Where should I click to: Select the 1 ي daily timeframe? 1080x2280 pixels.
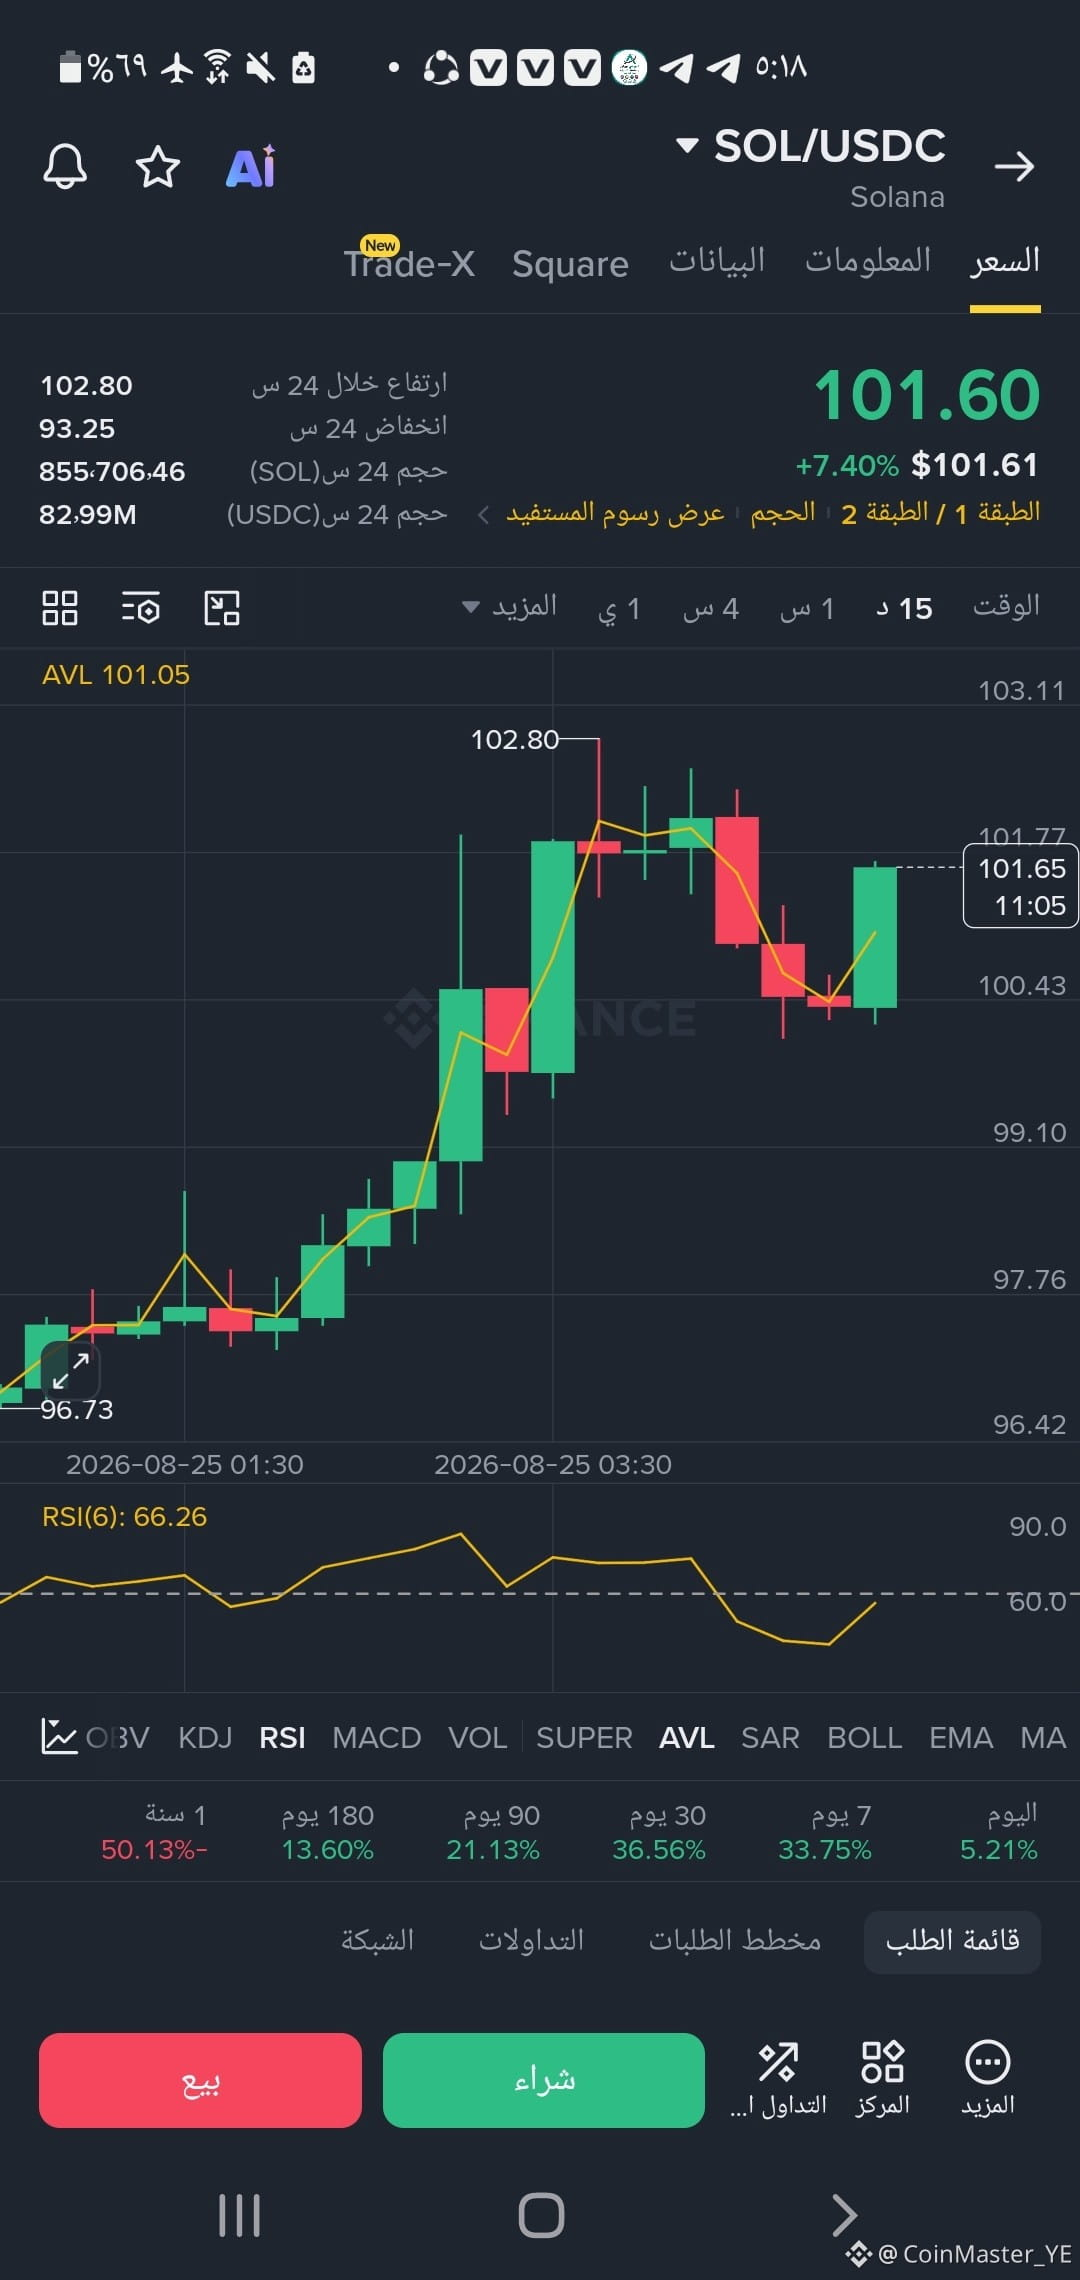click(x=619, y=608)
